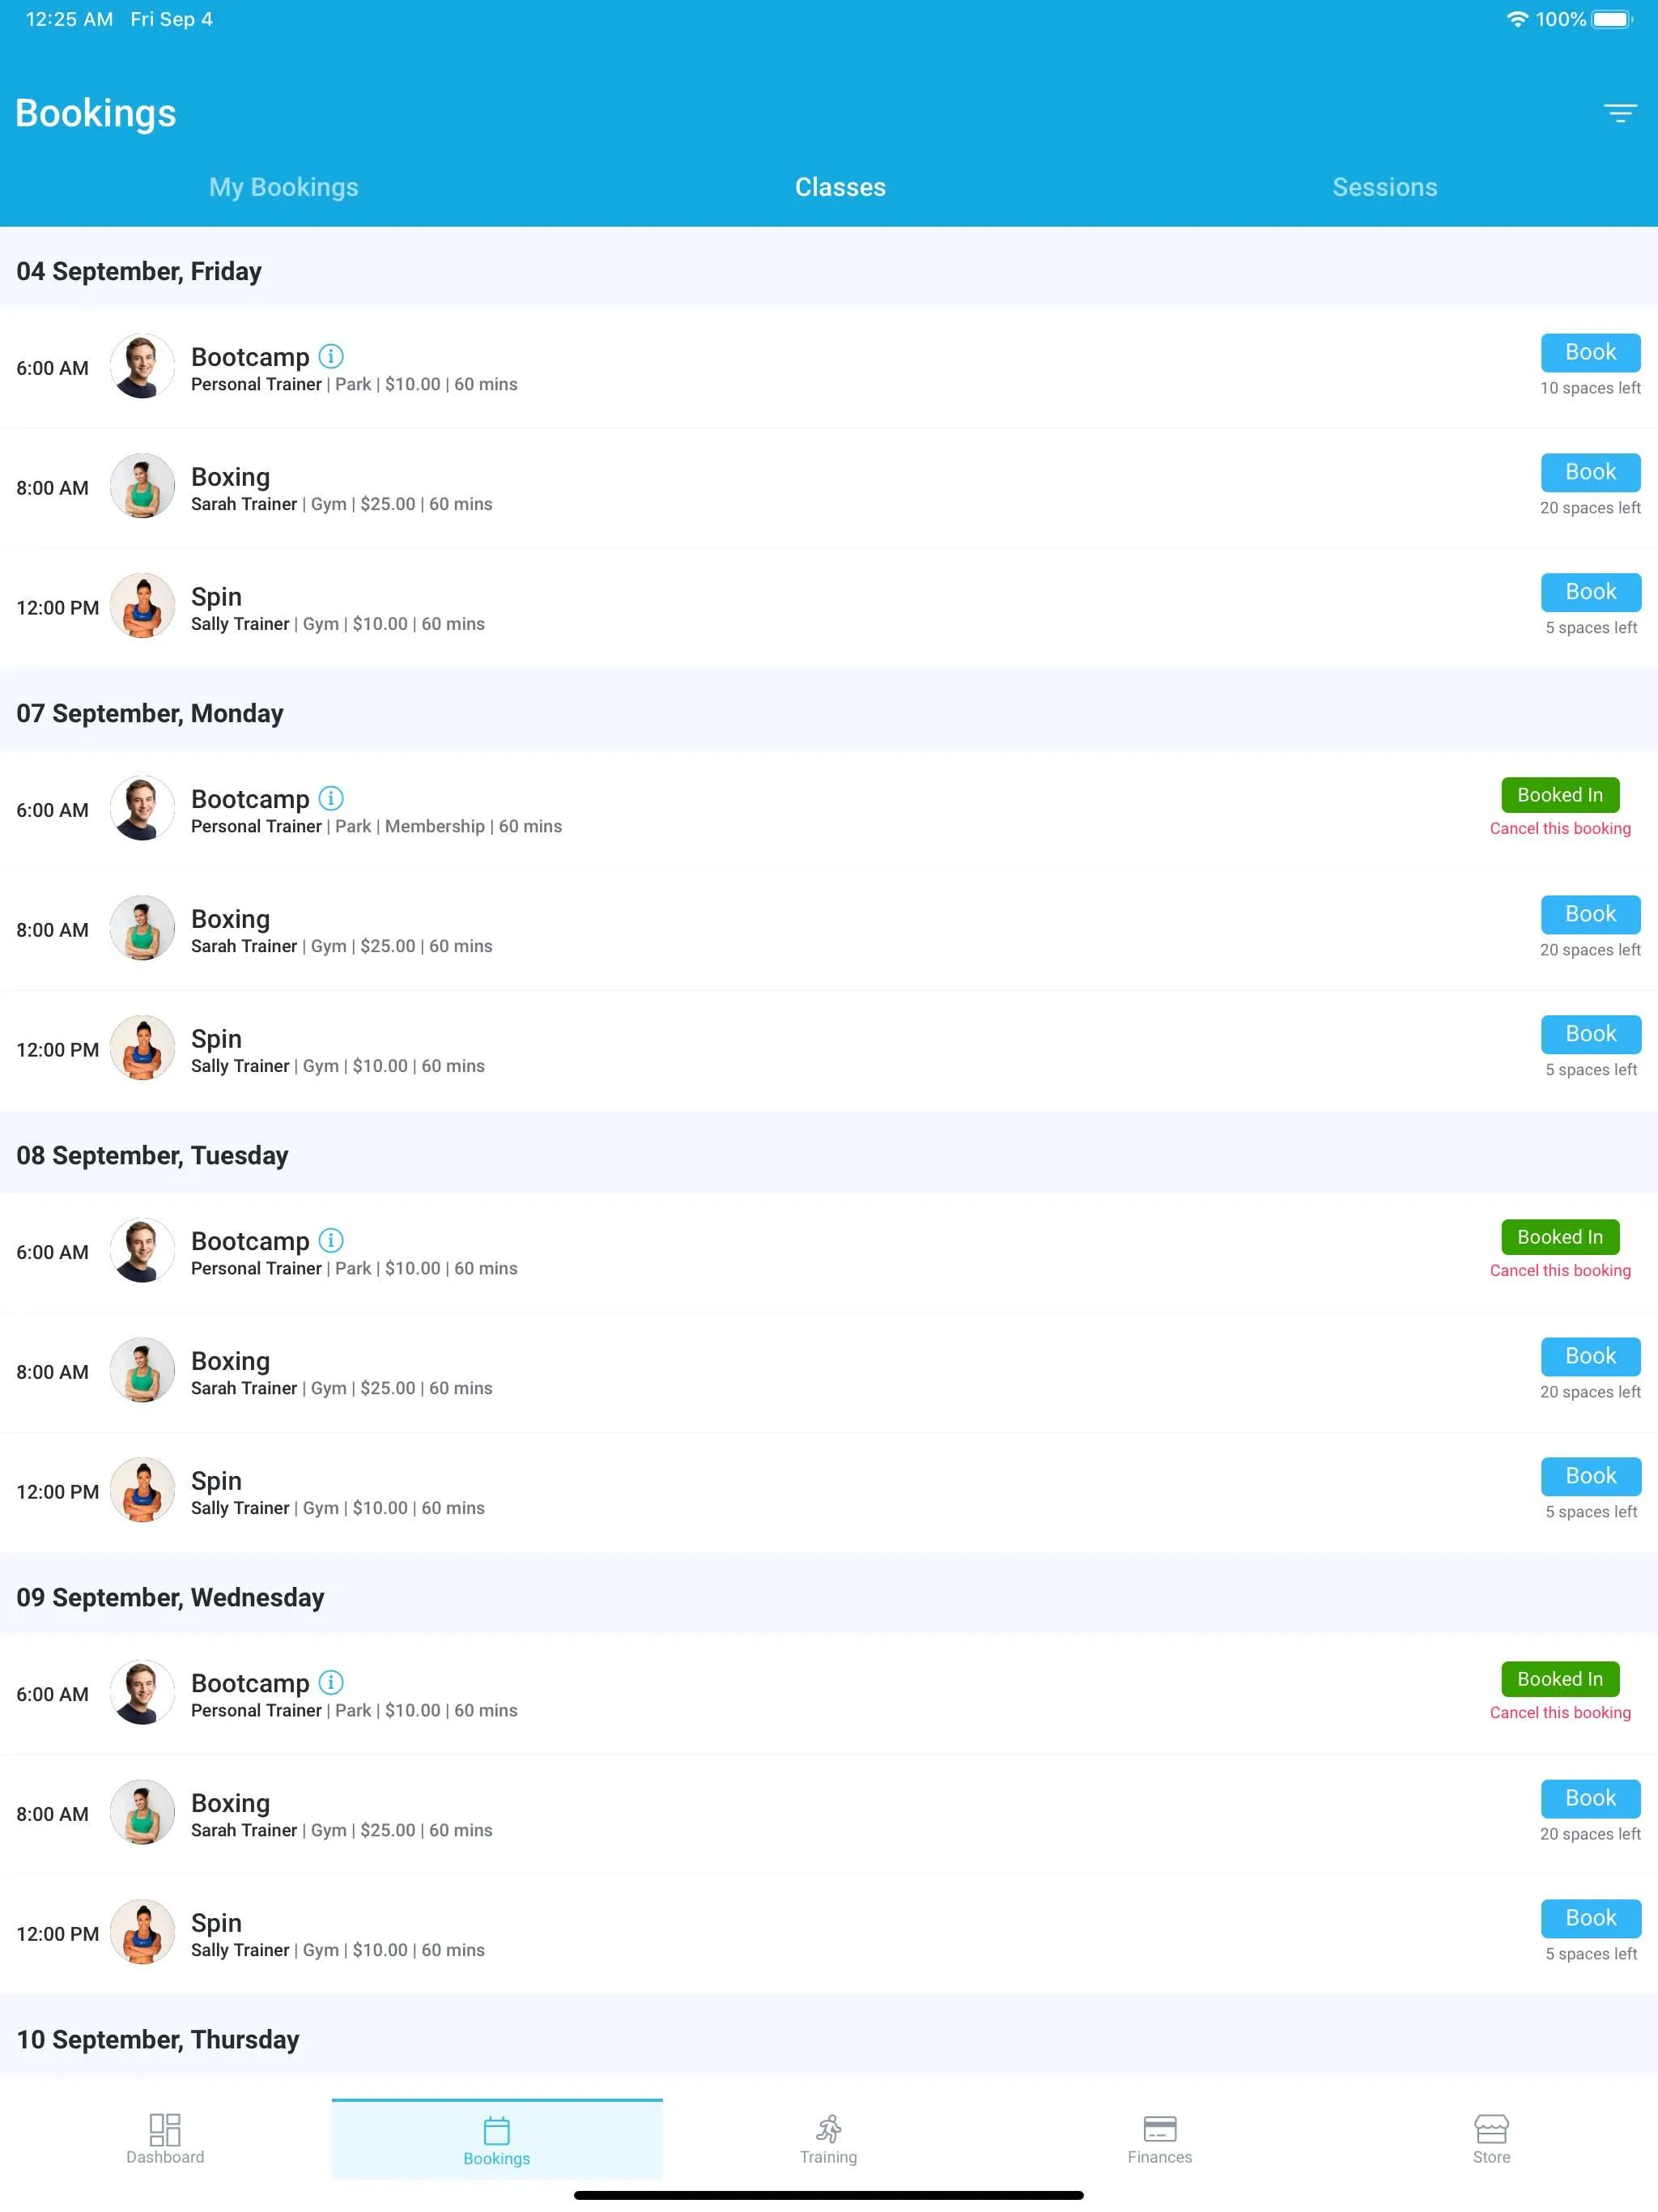The height and width of the screenshot is (2212, 1658).
Task: Open the Store tab icon
Action: coord(1491,2129)
